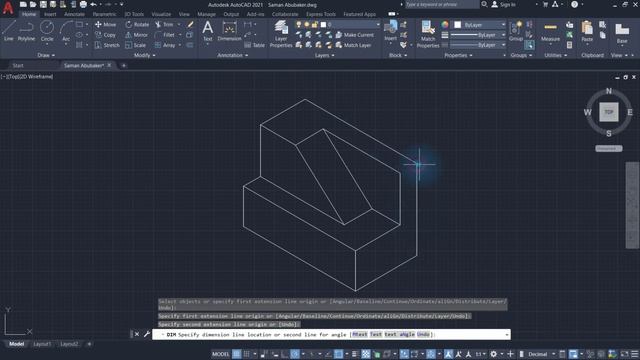Insert a Table
The height and width of the screenshot is (360, 640).
[254, 45]
